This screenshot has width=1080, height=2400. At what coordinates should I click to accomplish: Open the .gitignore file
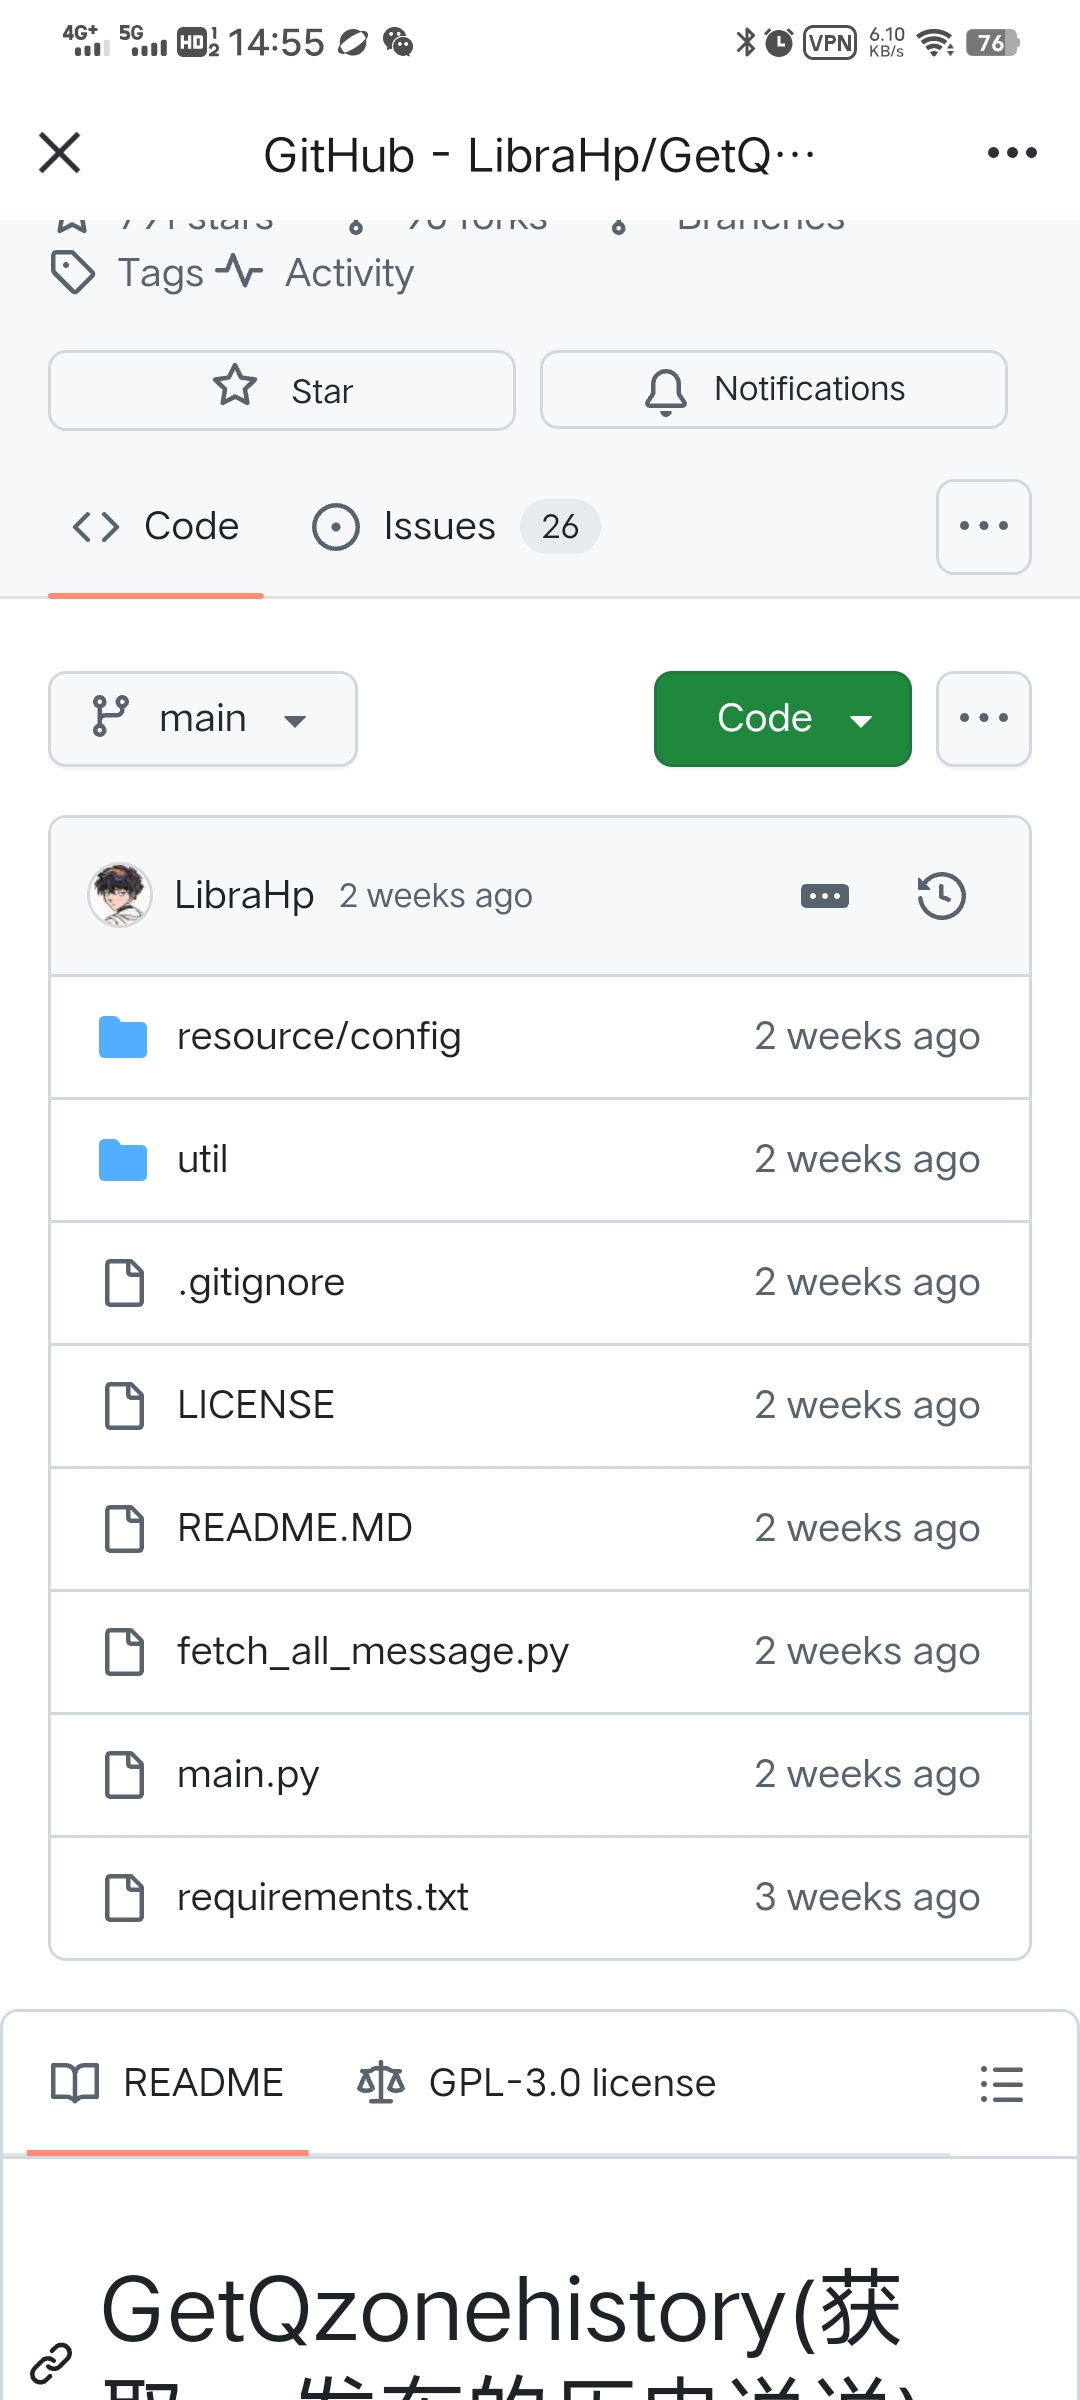click(x=261, y=1283)
